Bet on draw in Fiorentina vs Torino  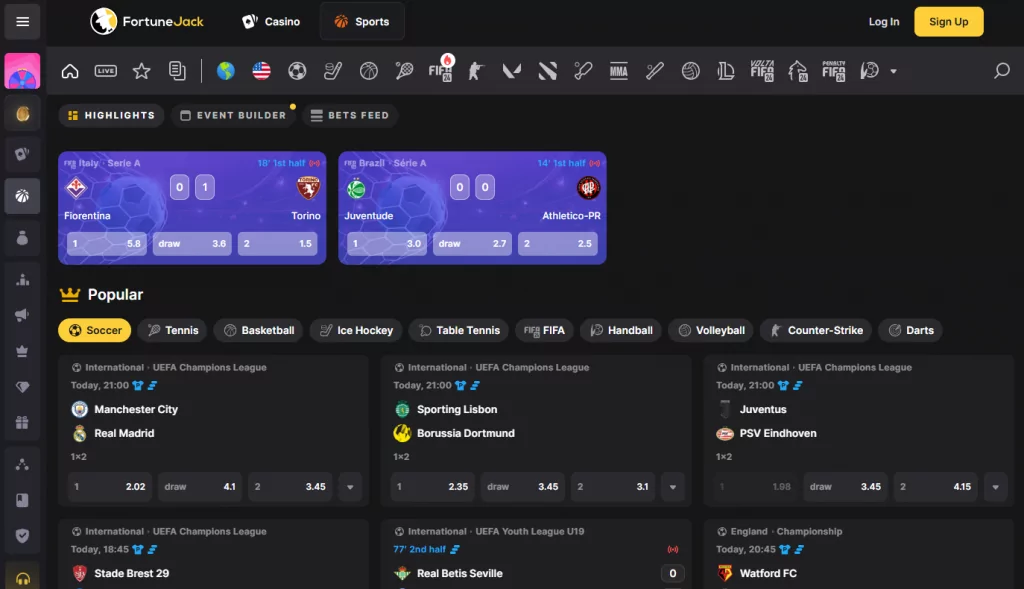[x=192, y=243]
